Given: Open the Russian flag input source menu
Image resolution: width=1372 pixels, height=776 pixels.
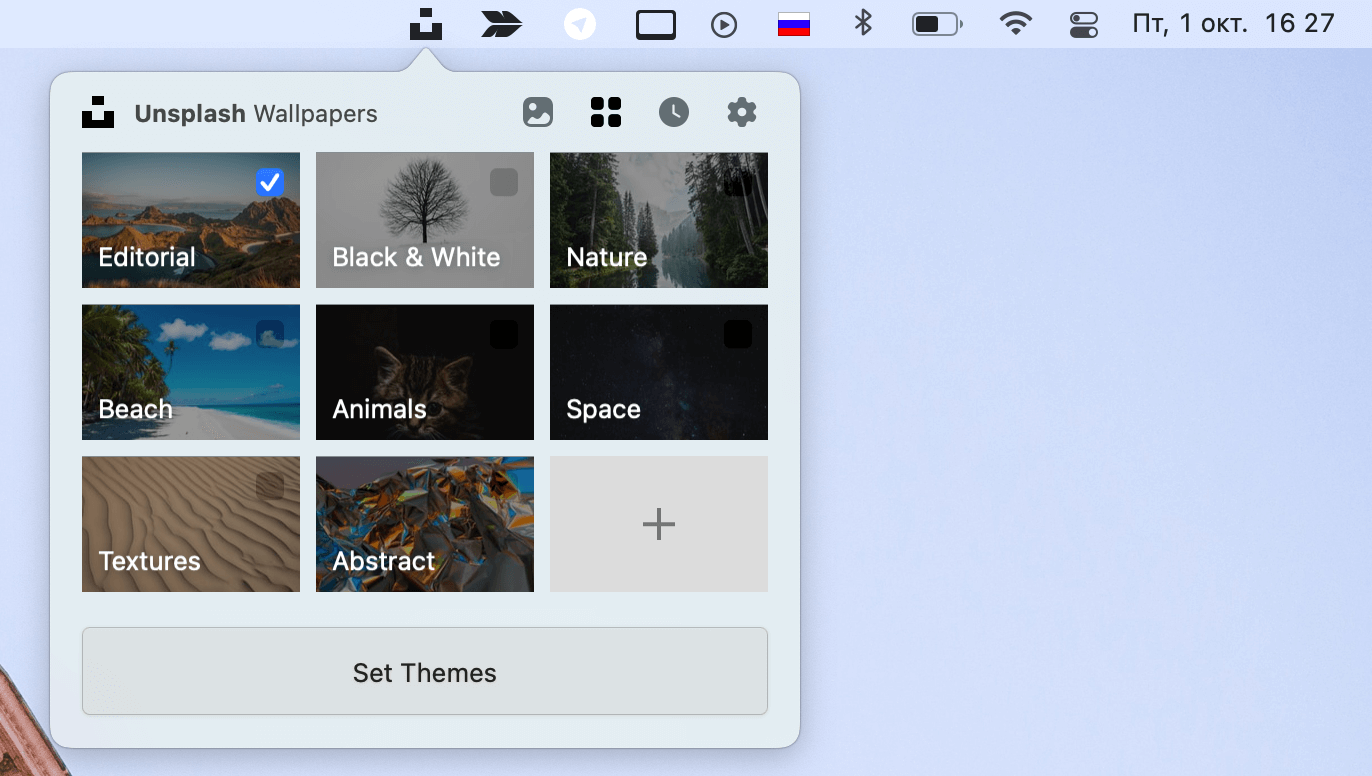Looking at the screenshot, I should [x=794, y=24].
